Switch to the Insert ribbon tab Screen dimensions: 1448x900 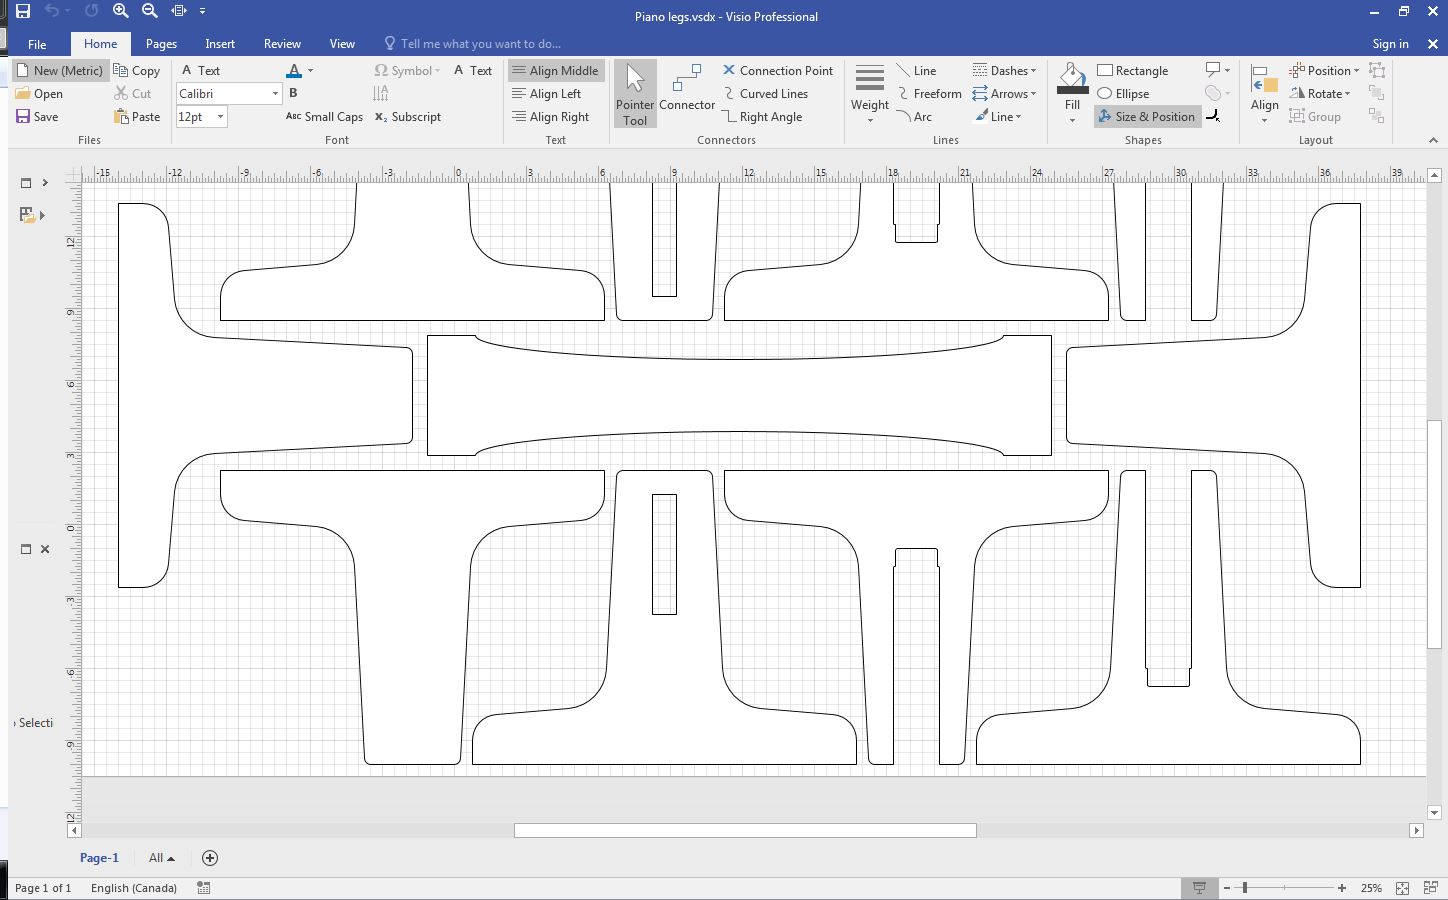219,44
